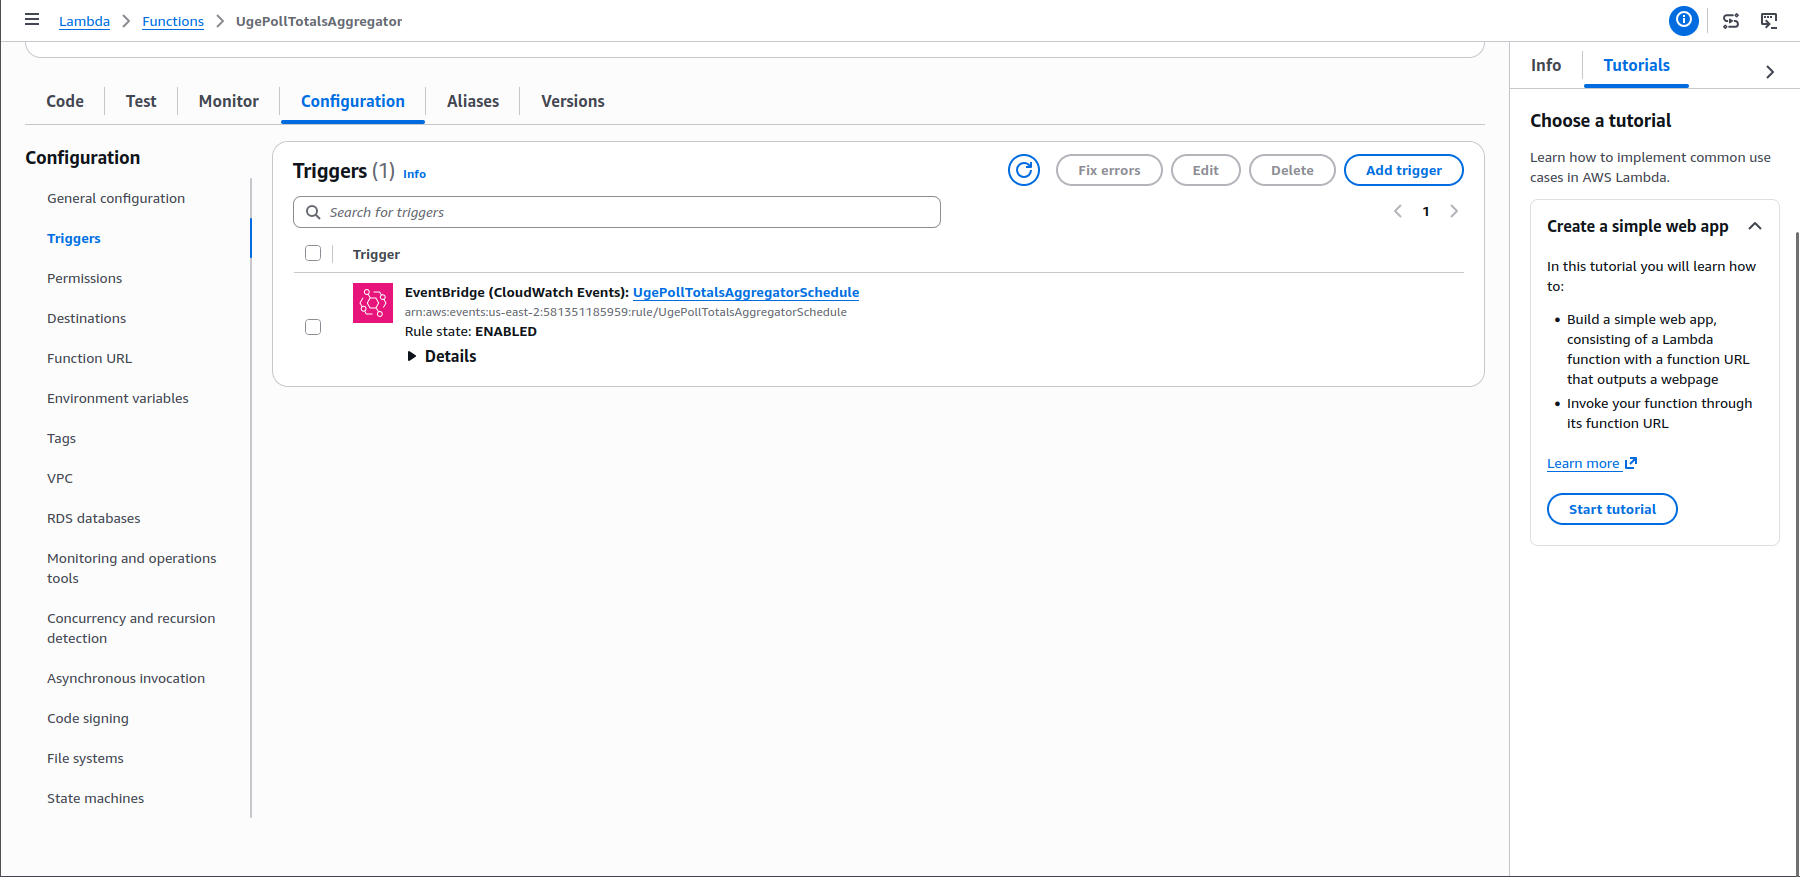Open Destinations configuration
Image resolution: width=1800 pixels, height=877 pixels.
pos(87,318)
